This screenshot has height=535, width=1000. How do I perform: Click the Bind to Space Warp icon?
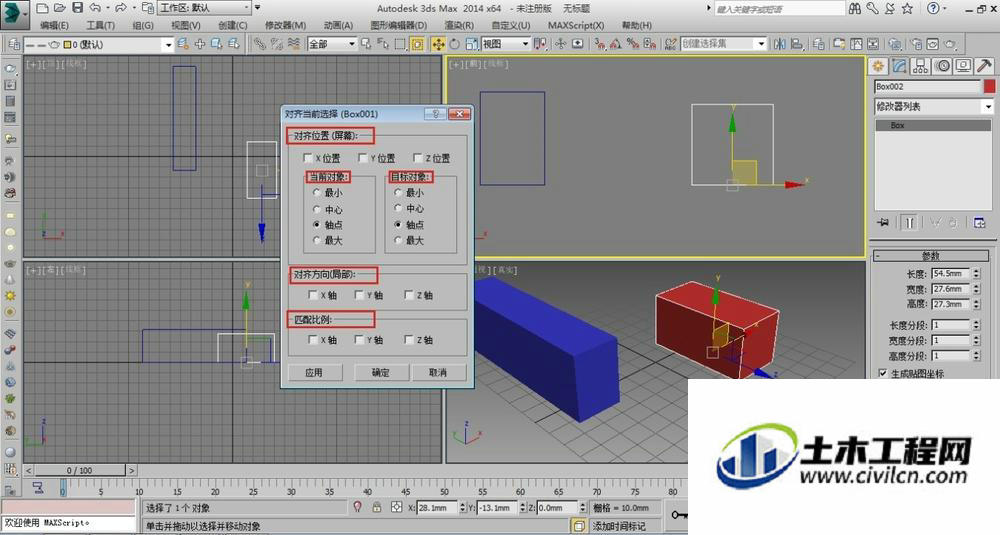click(x=294, y=44)
